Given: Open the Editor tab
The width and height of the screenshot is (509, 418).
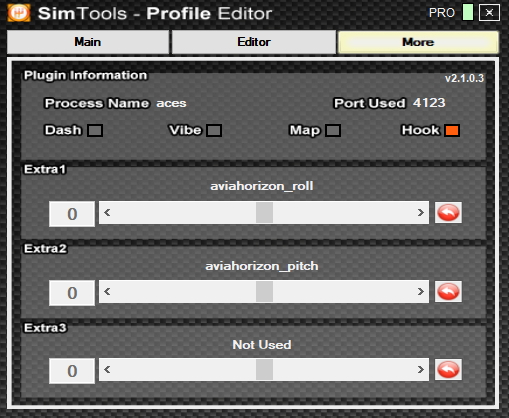Looking at the screenshot, I should pos(254,42).
